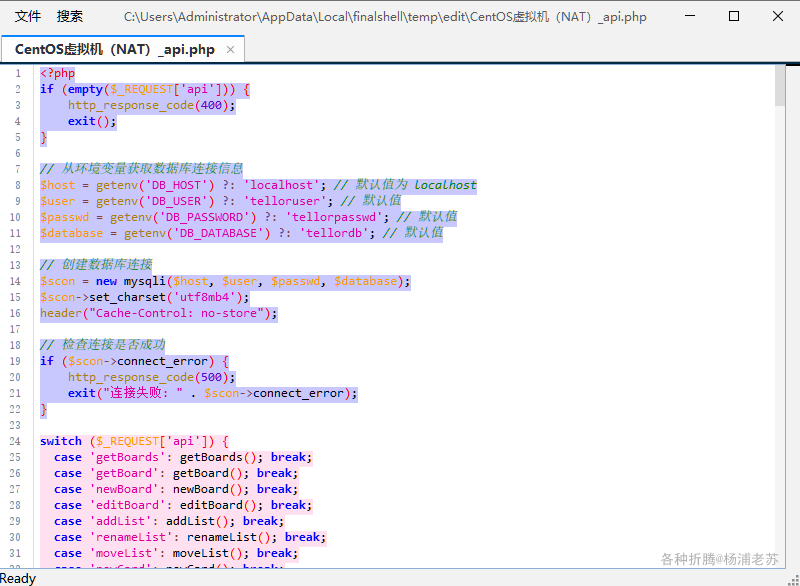The image size is (800, 586).
Task: Minimize the editor window
Action: coord(690,16)
